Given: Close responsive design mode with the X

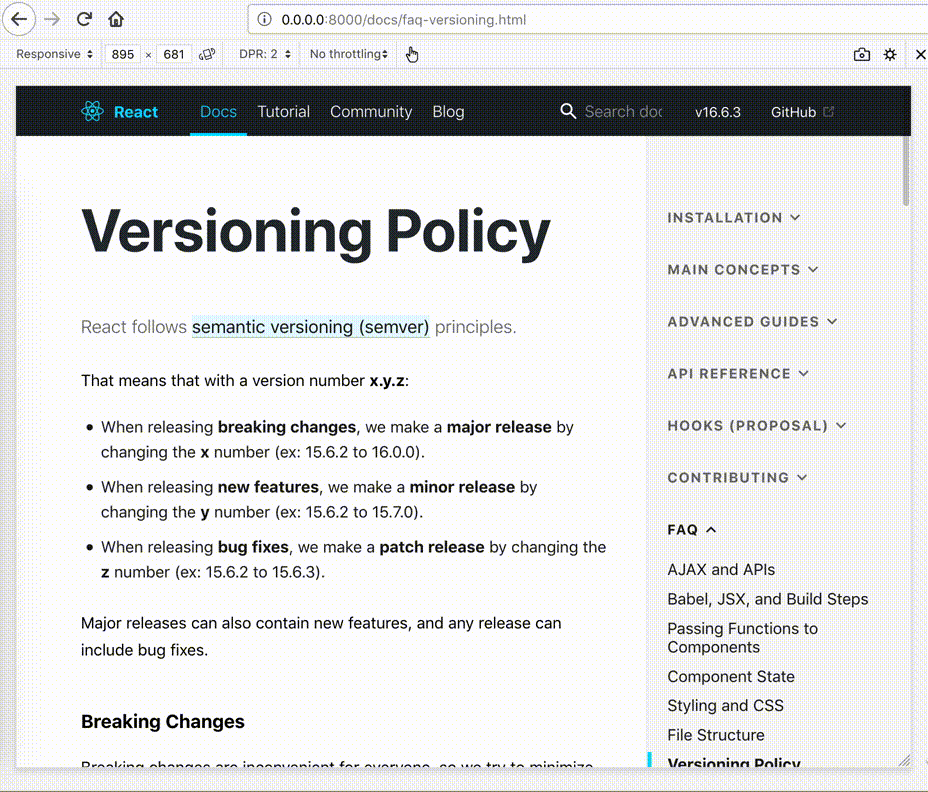Looking at the screenshot, I should (x=920, y=54).
